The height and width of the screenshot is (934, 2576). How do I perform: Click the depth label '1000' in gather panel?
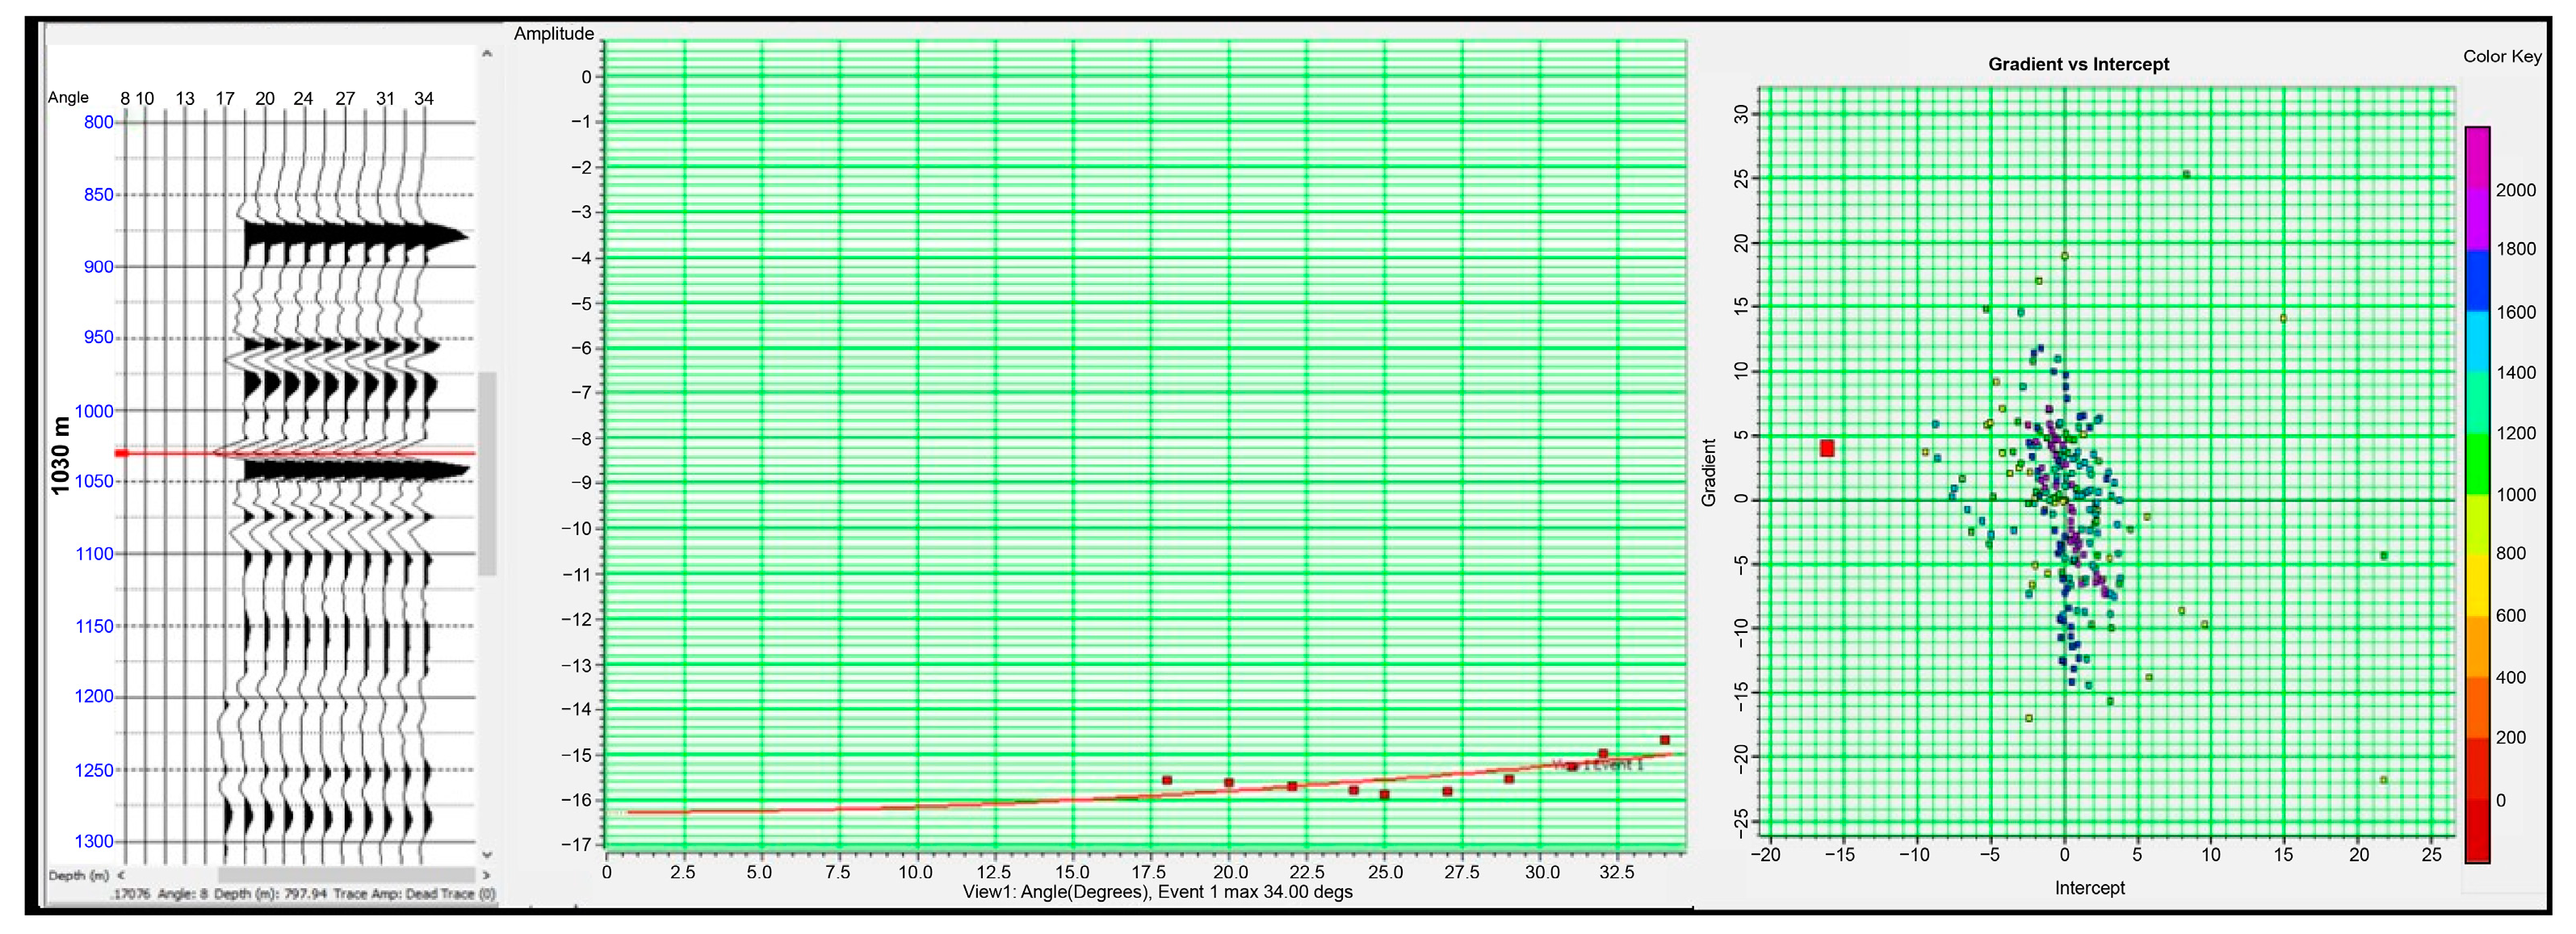click(x=95, y=411)
